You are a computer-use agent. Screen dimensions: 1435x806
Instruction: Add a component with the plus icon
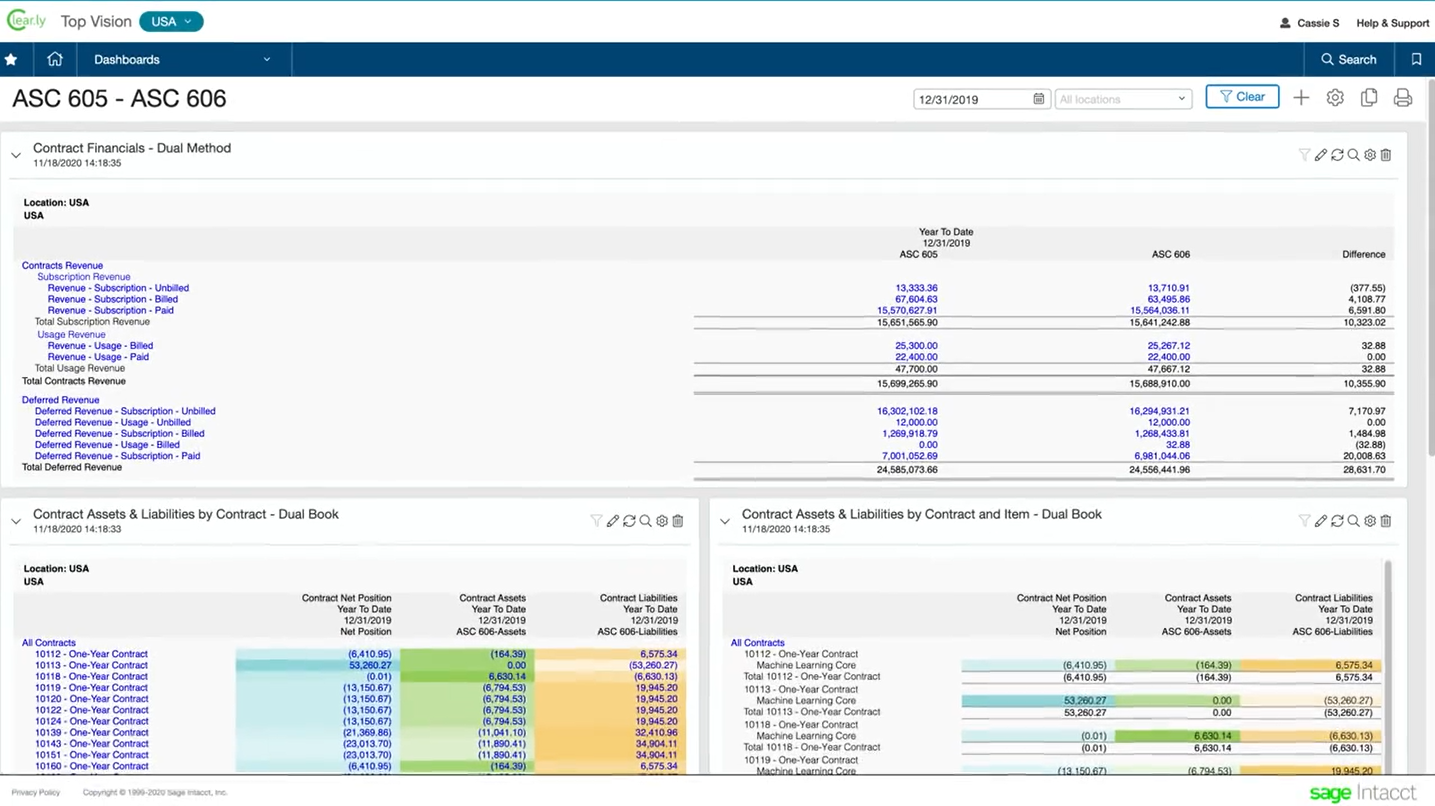(1301, 98)
